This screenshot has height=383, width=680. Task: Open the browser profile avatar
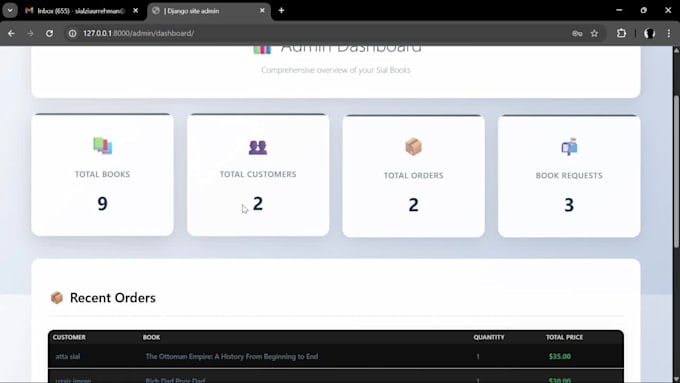(x=649, y=33)
